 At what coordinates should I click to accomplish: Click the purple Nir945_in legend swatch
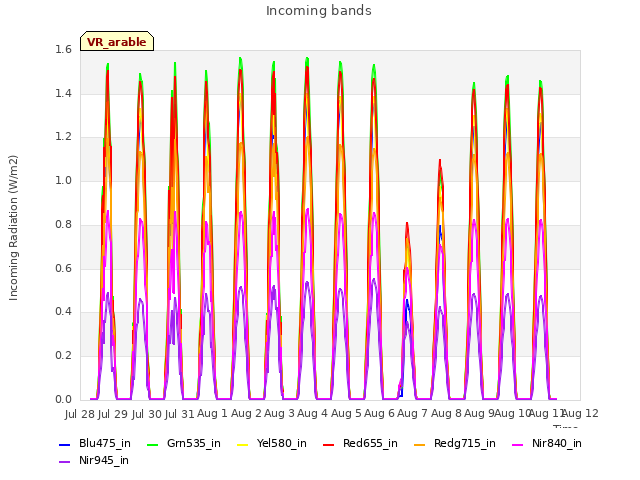click(x=64, y=462)
